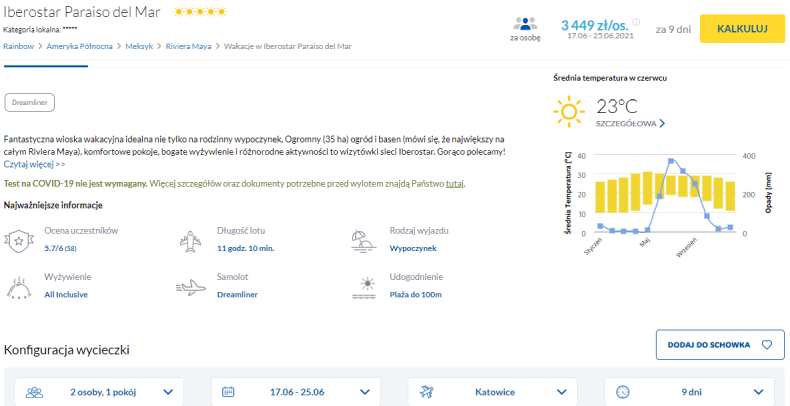Open the '9 dni' duration dropdown
This screenshot has height=406, width=790.
[689, 391]
